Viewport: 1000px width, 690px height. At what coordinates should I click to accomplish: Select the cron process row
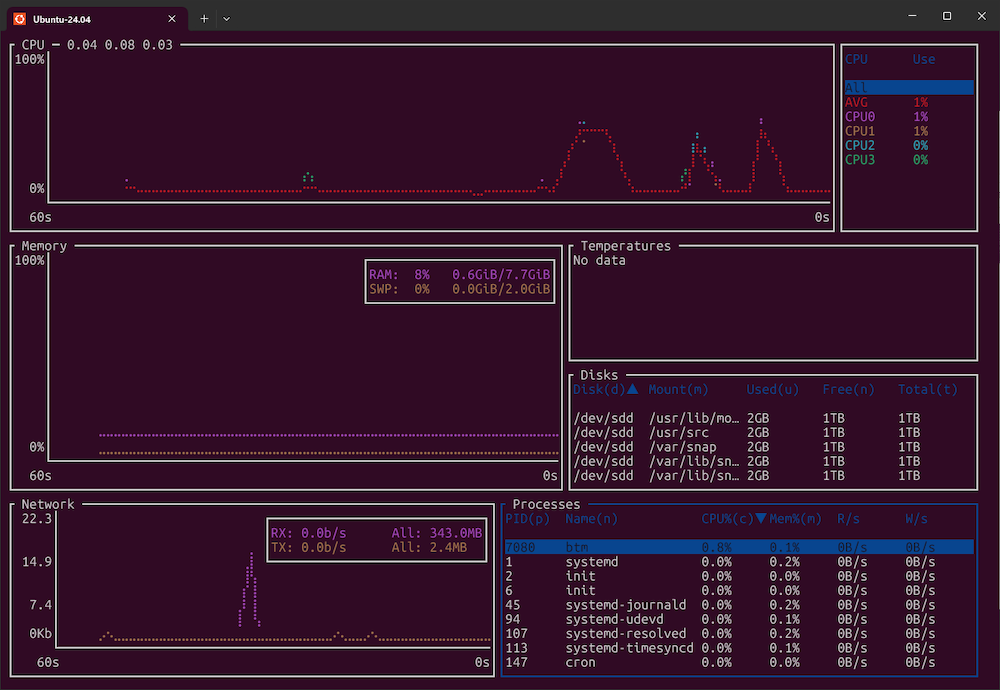pos(580,662)
